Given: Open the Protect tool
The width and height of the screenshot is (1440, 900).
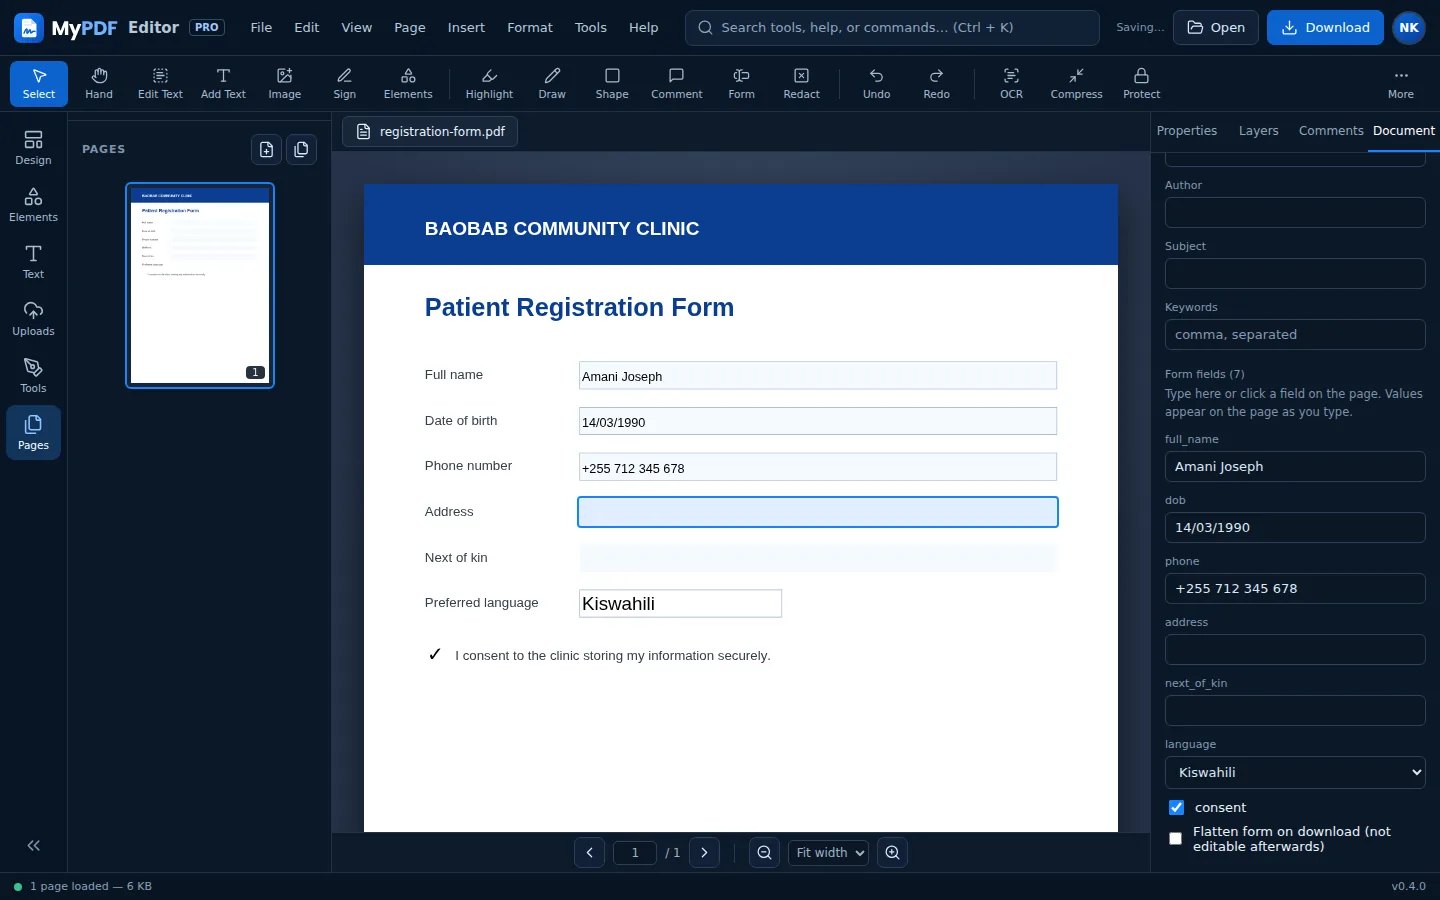Looking at the screenshot, I should click(1142, 83).
